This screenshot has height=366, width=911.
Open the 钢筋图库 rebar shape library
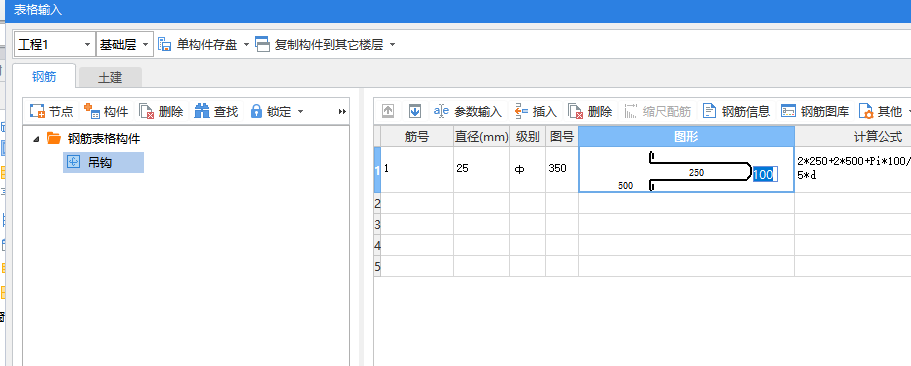point(815,112)
